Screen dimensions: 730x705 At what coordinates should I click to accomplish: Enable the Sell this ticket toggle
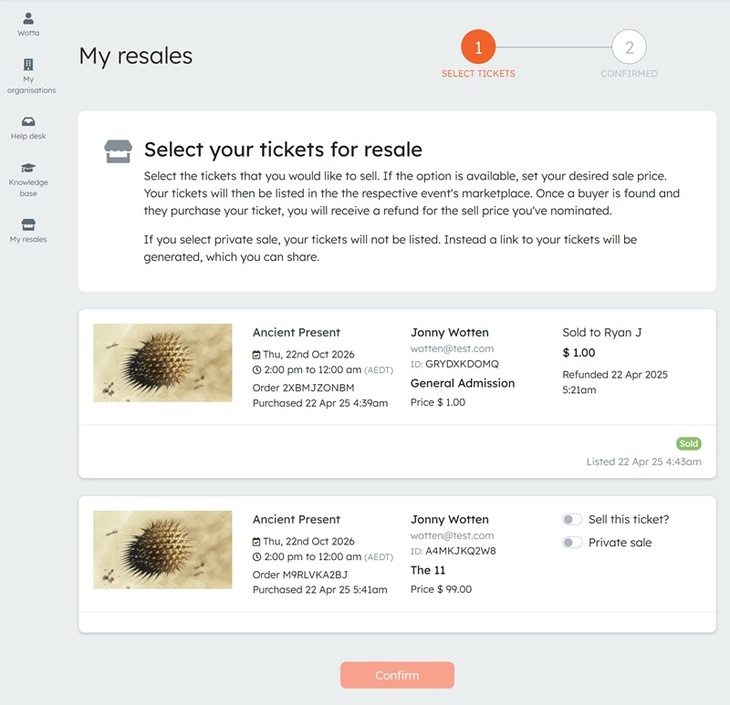572,520
